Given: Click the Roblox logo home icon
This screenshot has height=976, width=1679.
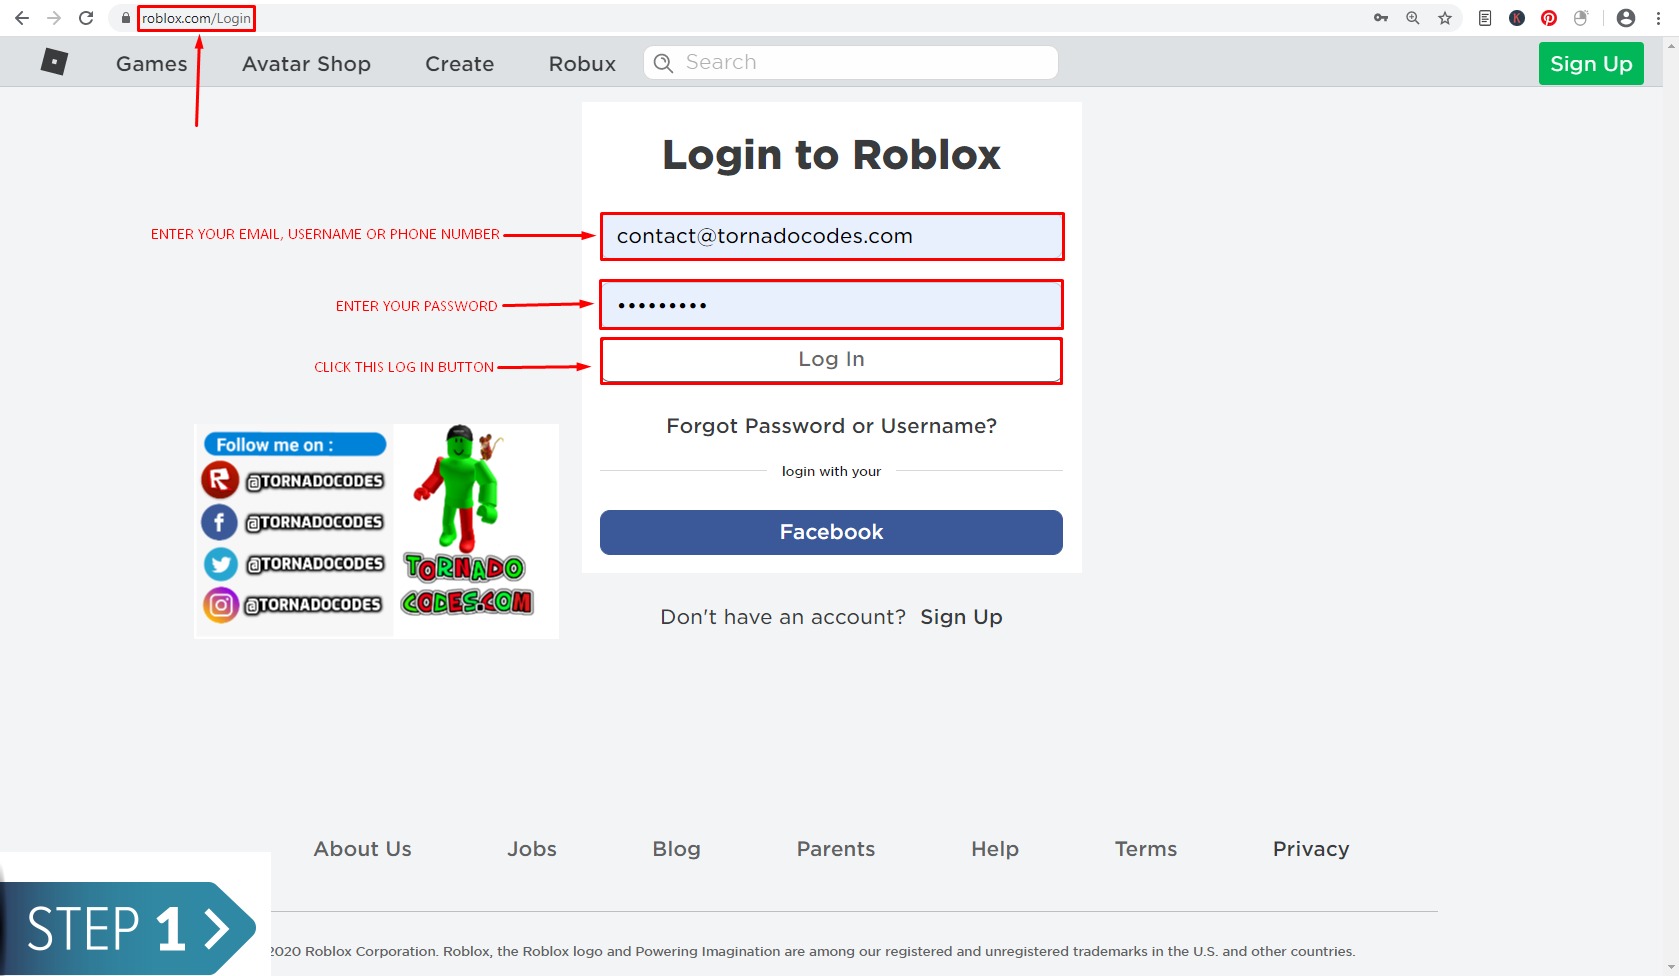Looking at the screenshot, I should (54, 62).
